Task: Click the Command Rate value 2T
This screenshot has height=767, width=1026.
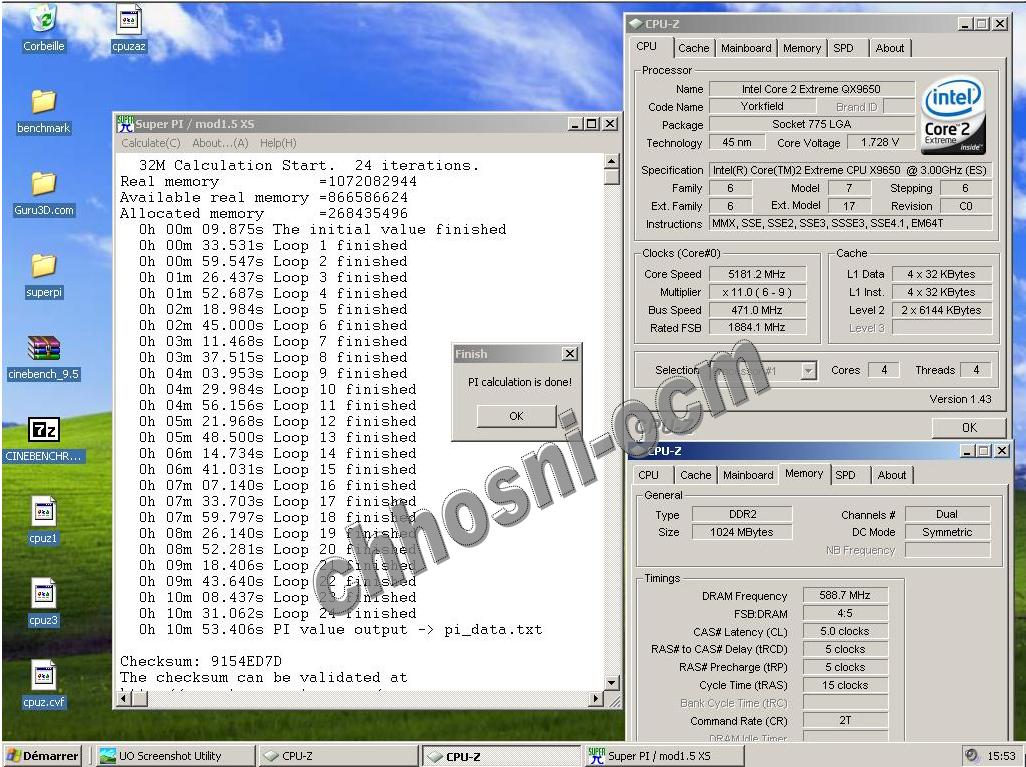Action: [845, 720]
